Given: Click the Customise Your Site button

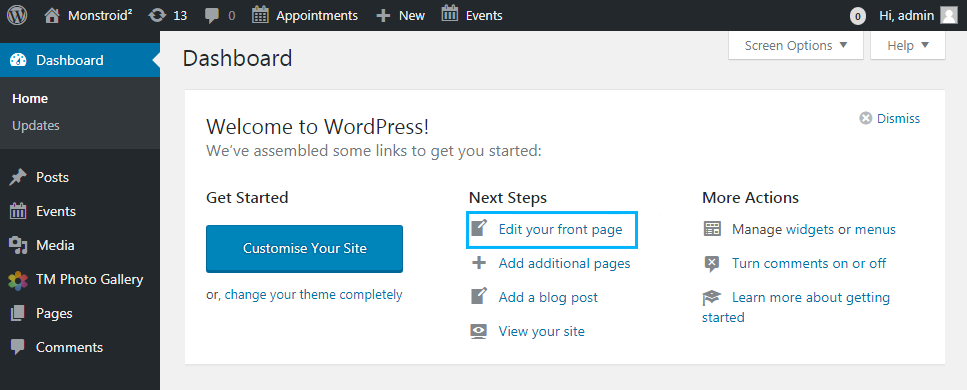Looking at the screenshot, I should click(304, 249).
